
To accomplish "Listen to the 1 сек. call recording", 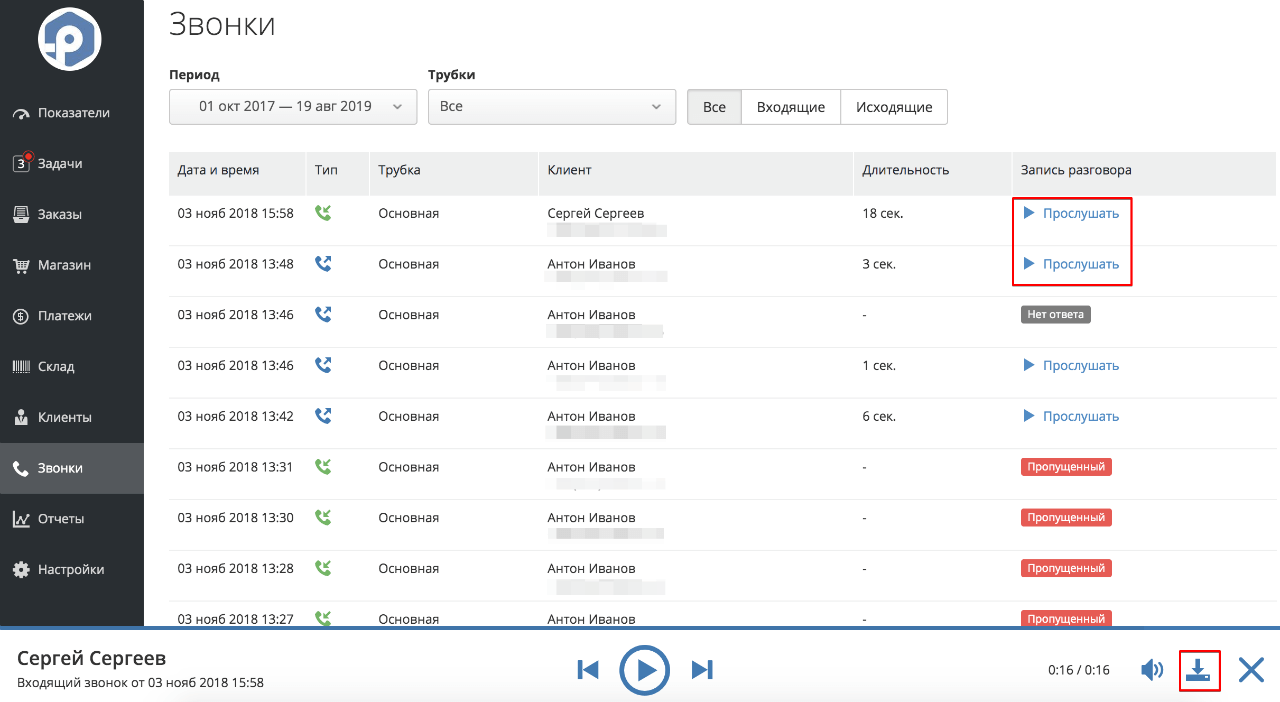I will pyautogui.click(x=1071, y=365).
